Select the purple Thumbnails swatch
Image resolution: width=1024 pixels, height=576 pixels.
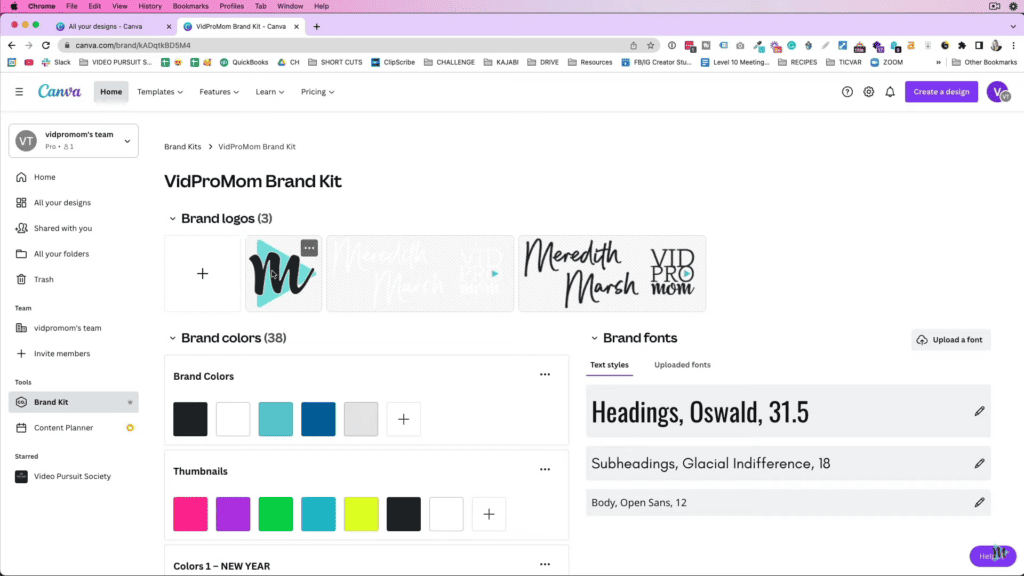click(x=233, y=514)
